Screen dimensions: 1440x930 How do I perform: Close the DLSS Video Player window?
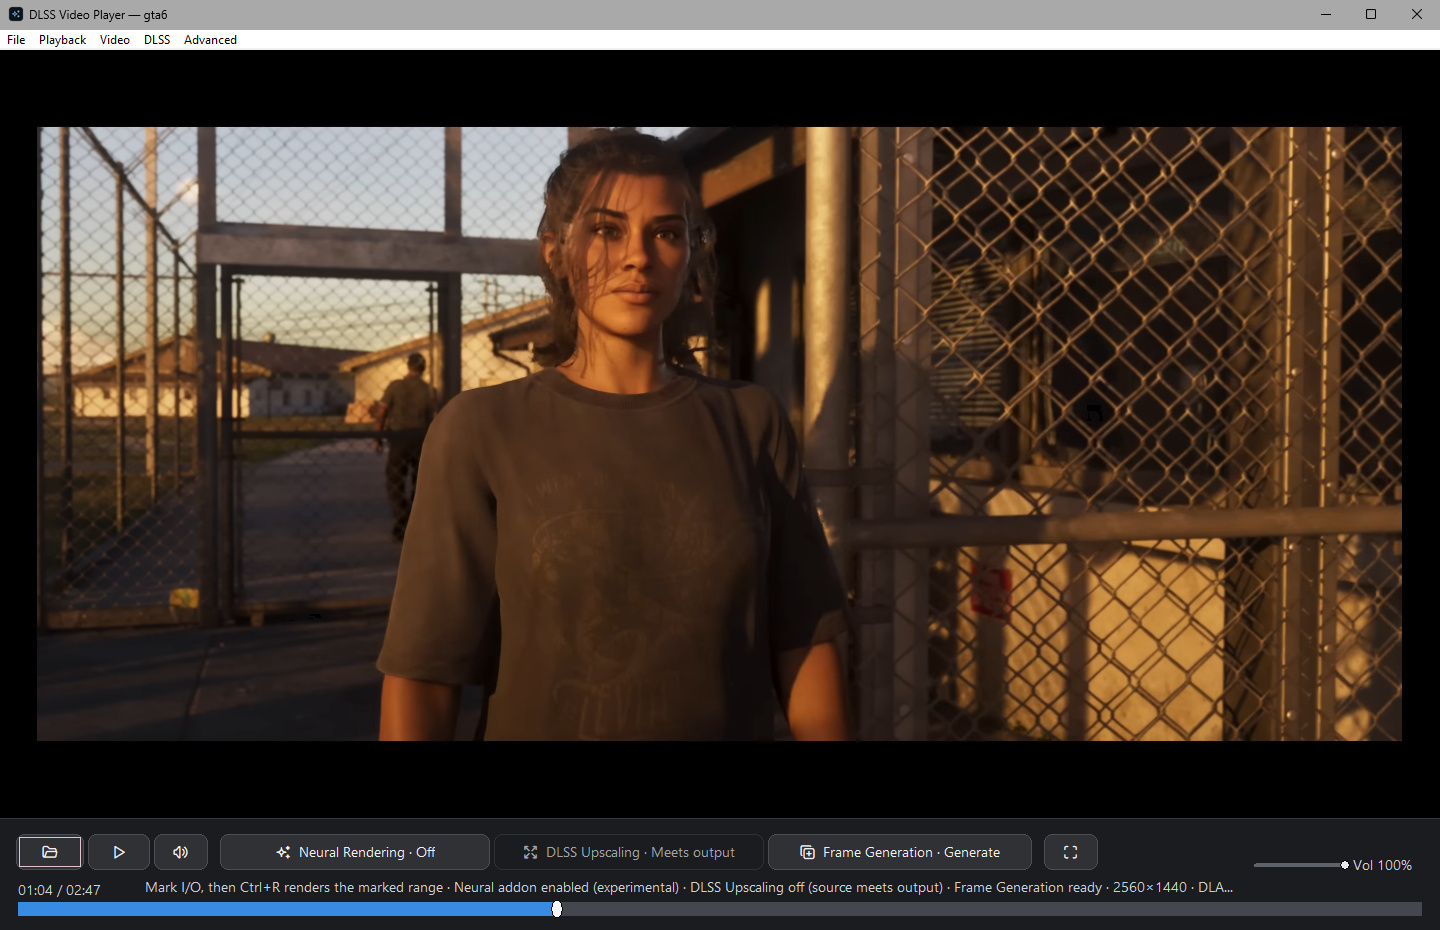(x=1417, y=14)
